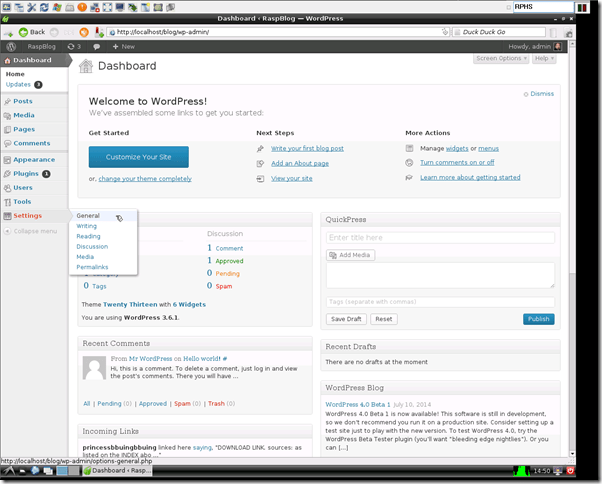This screenshot has height=484, width=602.
Task: Click the Comments bubble icon in sidebar
Action: (8, 143)
